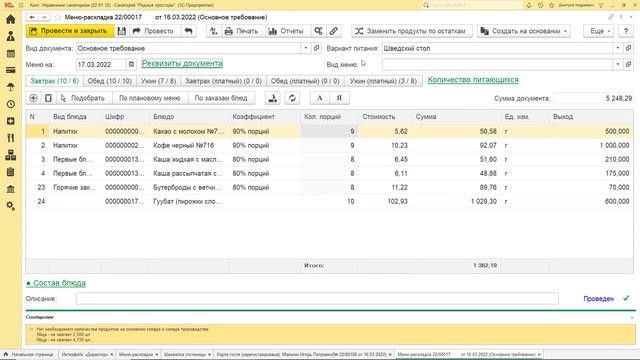The width and height of the screenshot is (640, 360).
Task: Click the Отчеты button
Action: point(286,31)
